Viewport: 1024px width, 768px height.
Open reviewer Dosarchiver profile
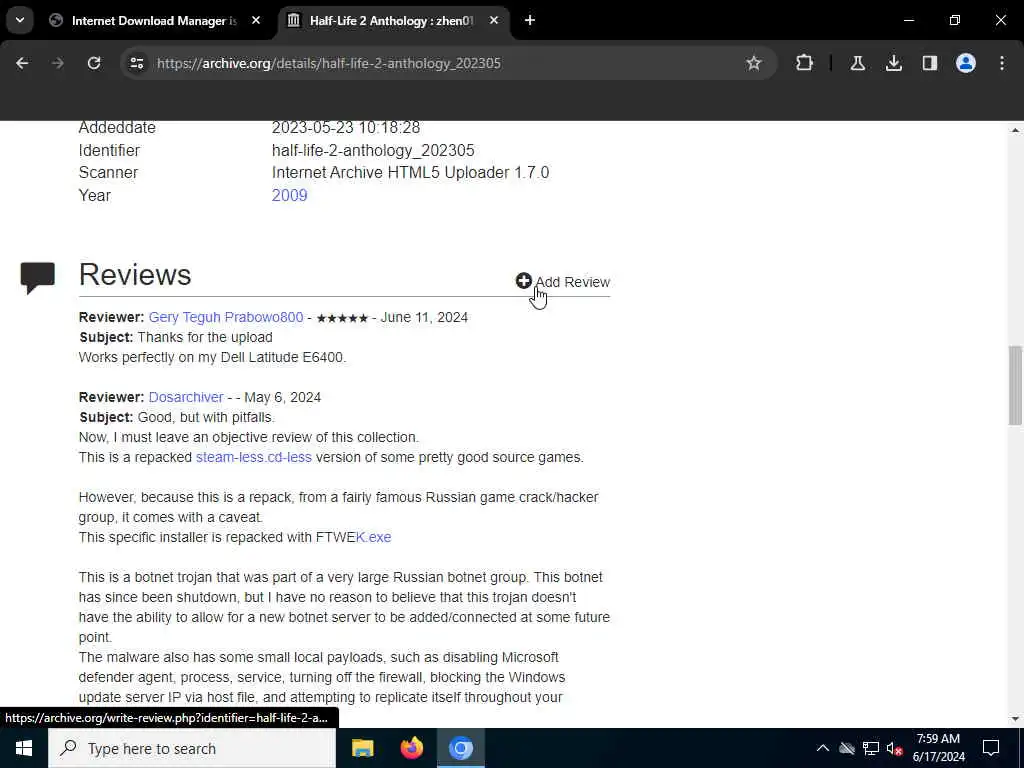(186, 397)
